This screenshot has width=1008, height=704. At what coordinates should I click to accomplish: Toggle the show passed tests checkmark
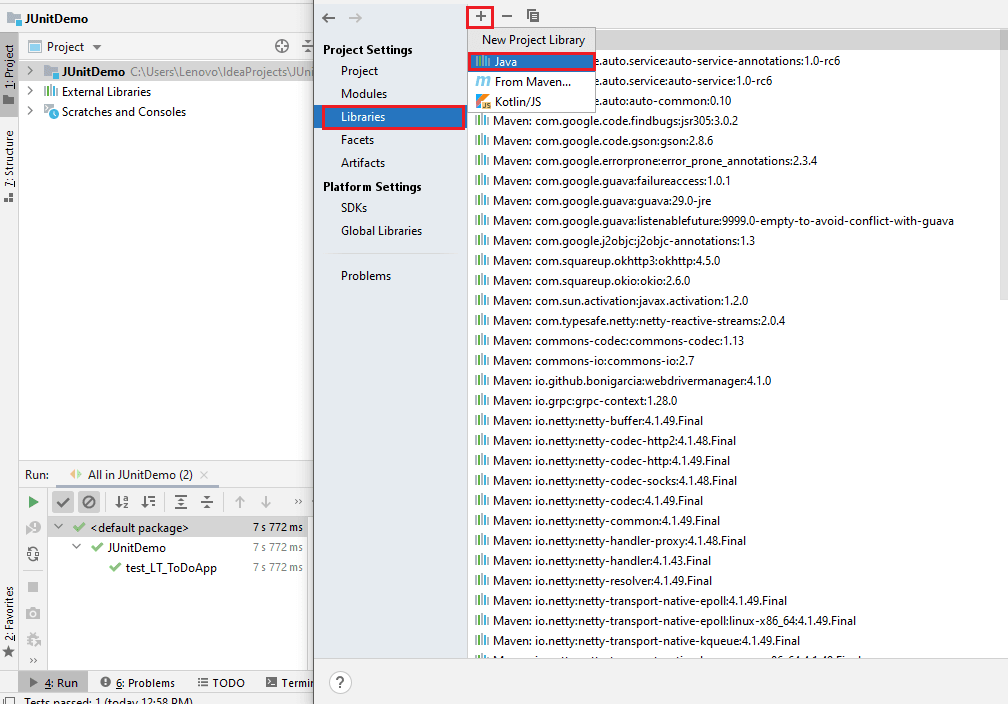(63, 502)
